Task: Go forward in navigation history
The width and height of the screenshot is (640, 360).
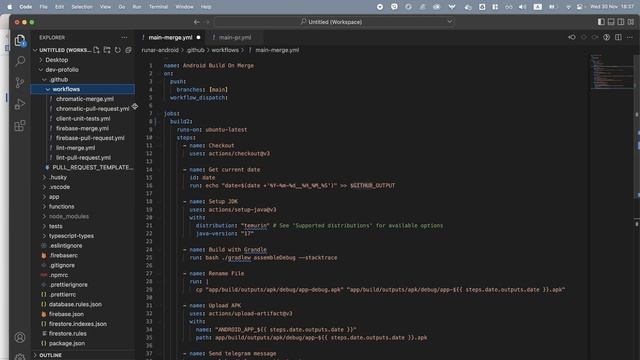Action: (x=207, y=22)
